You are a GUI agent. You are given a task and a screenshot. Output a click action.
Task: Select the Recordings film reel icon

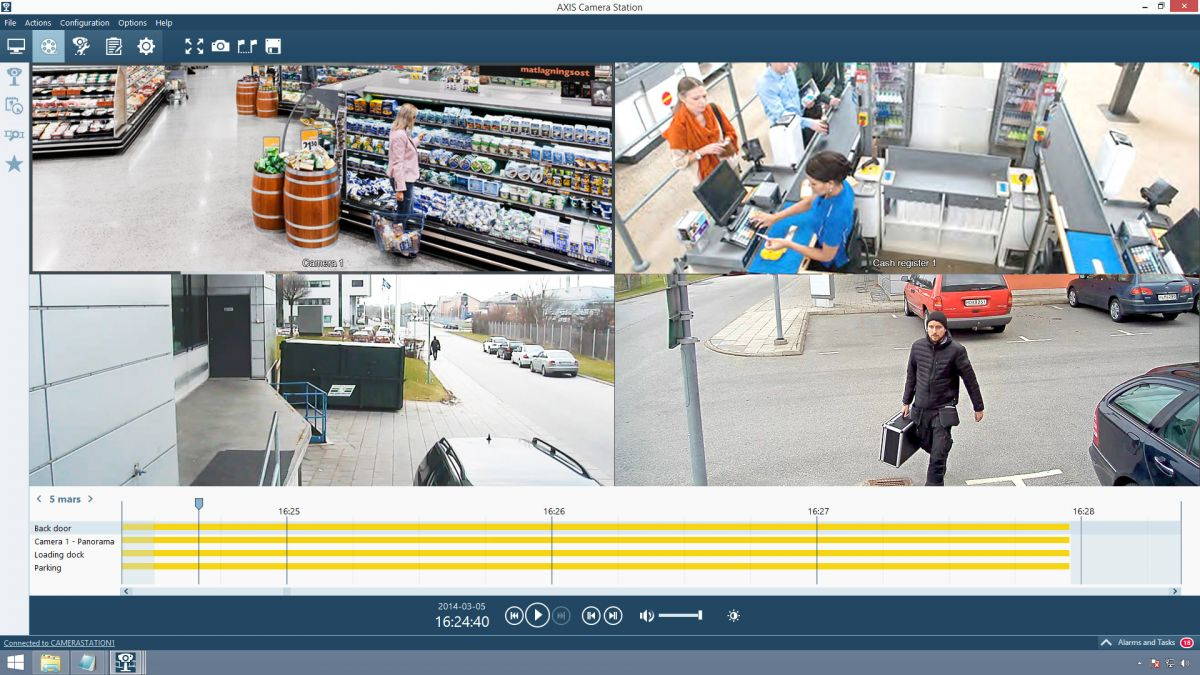(x=48, y=46)
